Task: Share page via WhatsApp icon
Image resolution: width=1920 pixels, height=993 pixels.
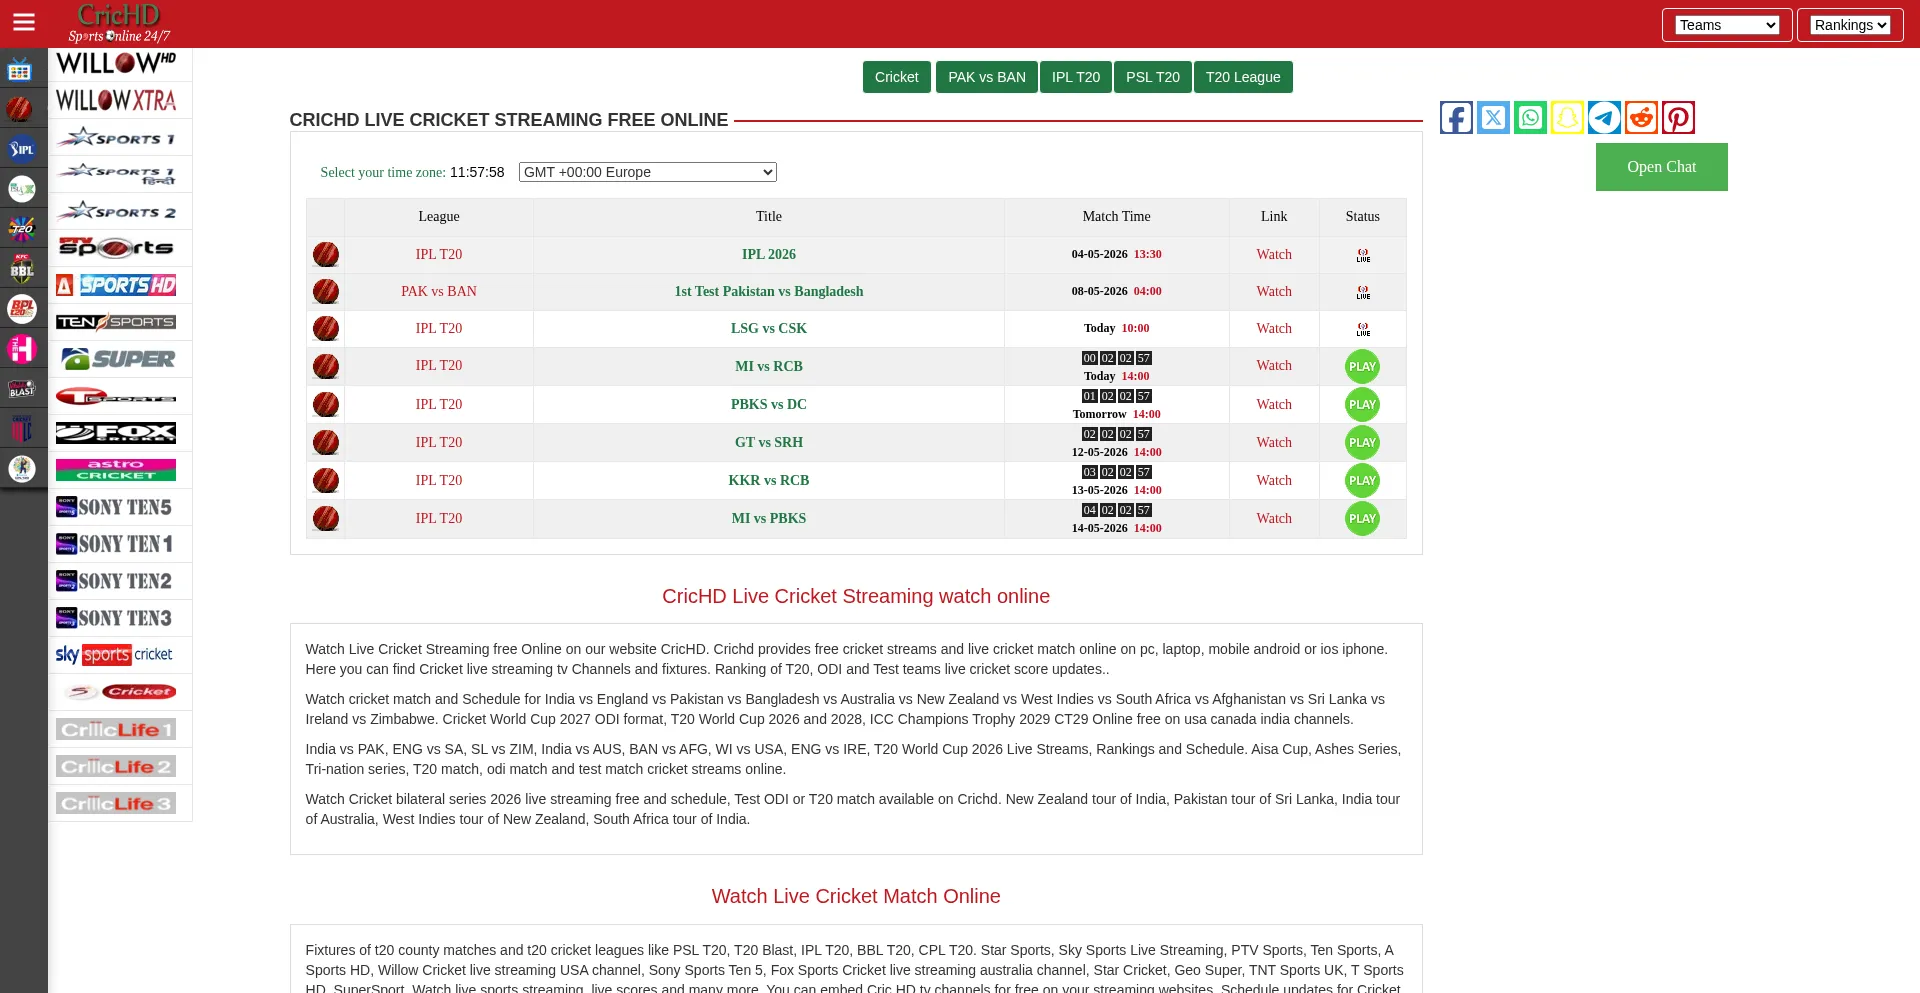Action: 1530,117
